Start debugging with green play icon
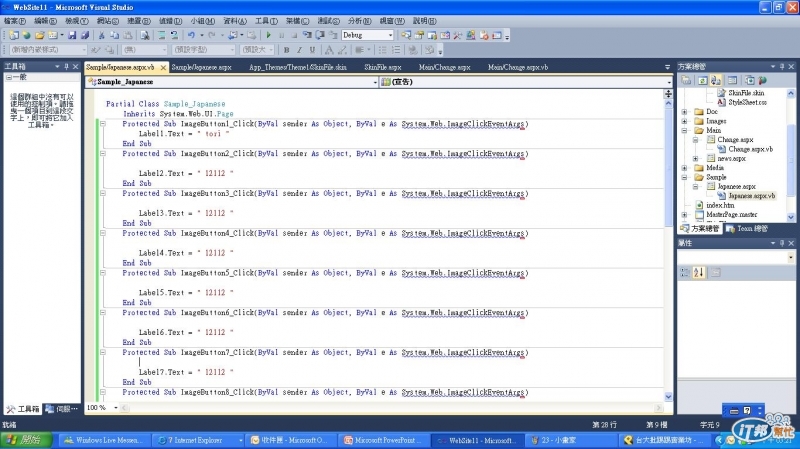The height and width of the screenshot is (449, 800). coord(268,35)
